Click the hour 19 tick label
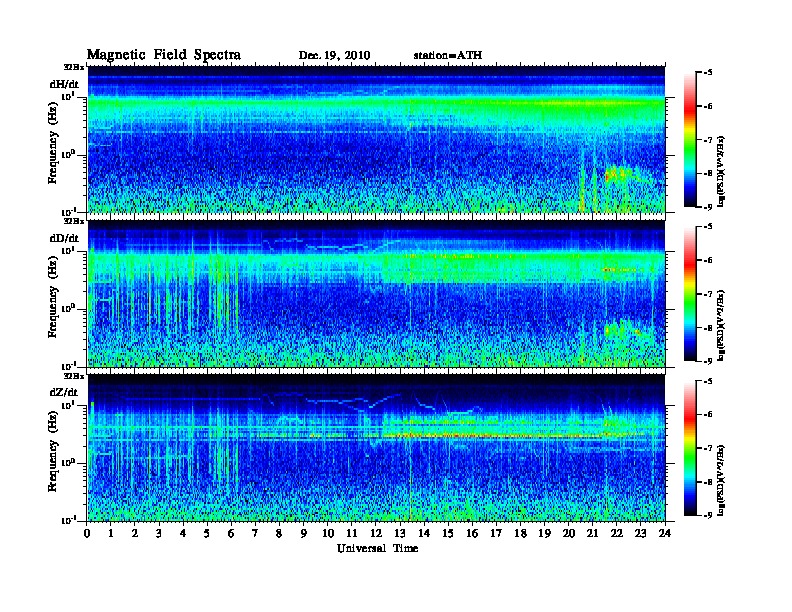 point(544,533)
